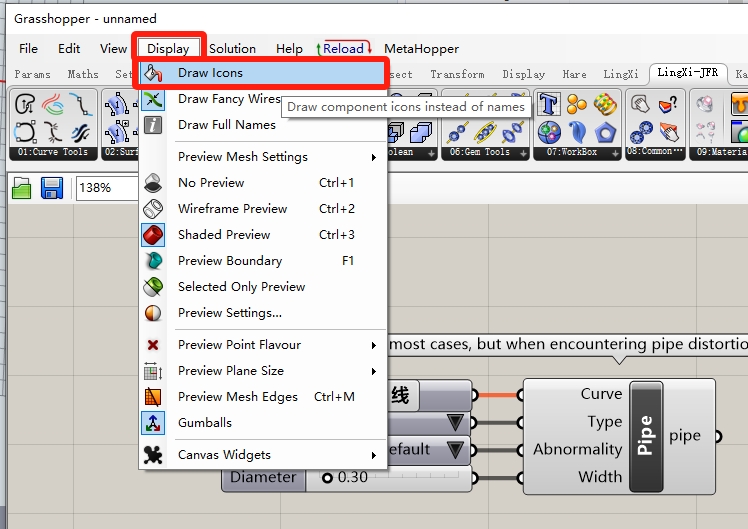Click the blue boxes icon left of the Gem Tools panel

(421, 132)
